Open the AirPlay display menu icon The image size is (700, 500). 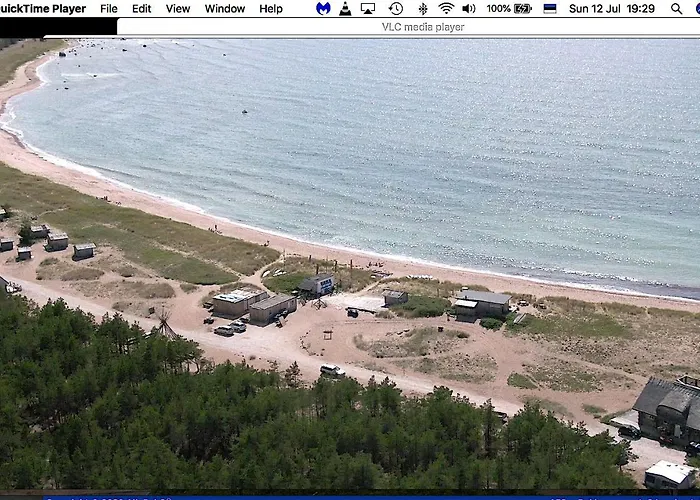(x=368, y=9)
